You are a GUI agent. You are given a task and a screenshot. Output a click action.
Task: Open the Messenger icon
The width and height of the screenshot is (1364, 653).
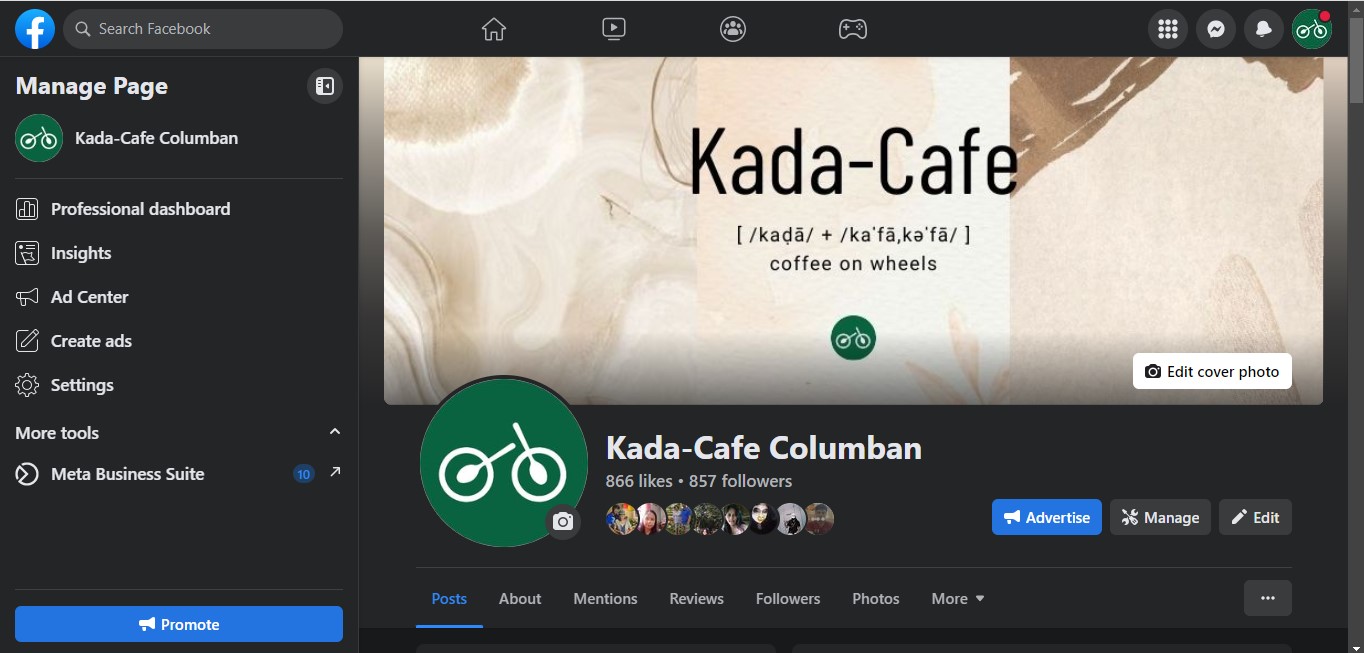[x=1216, y=29]
